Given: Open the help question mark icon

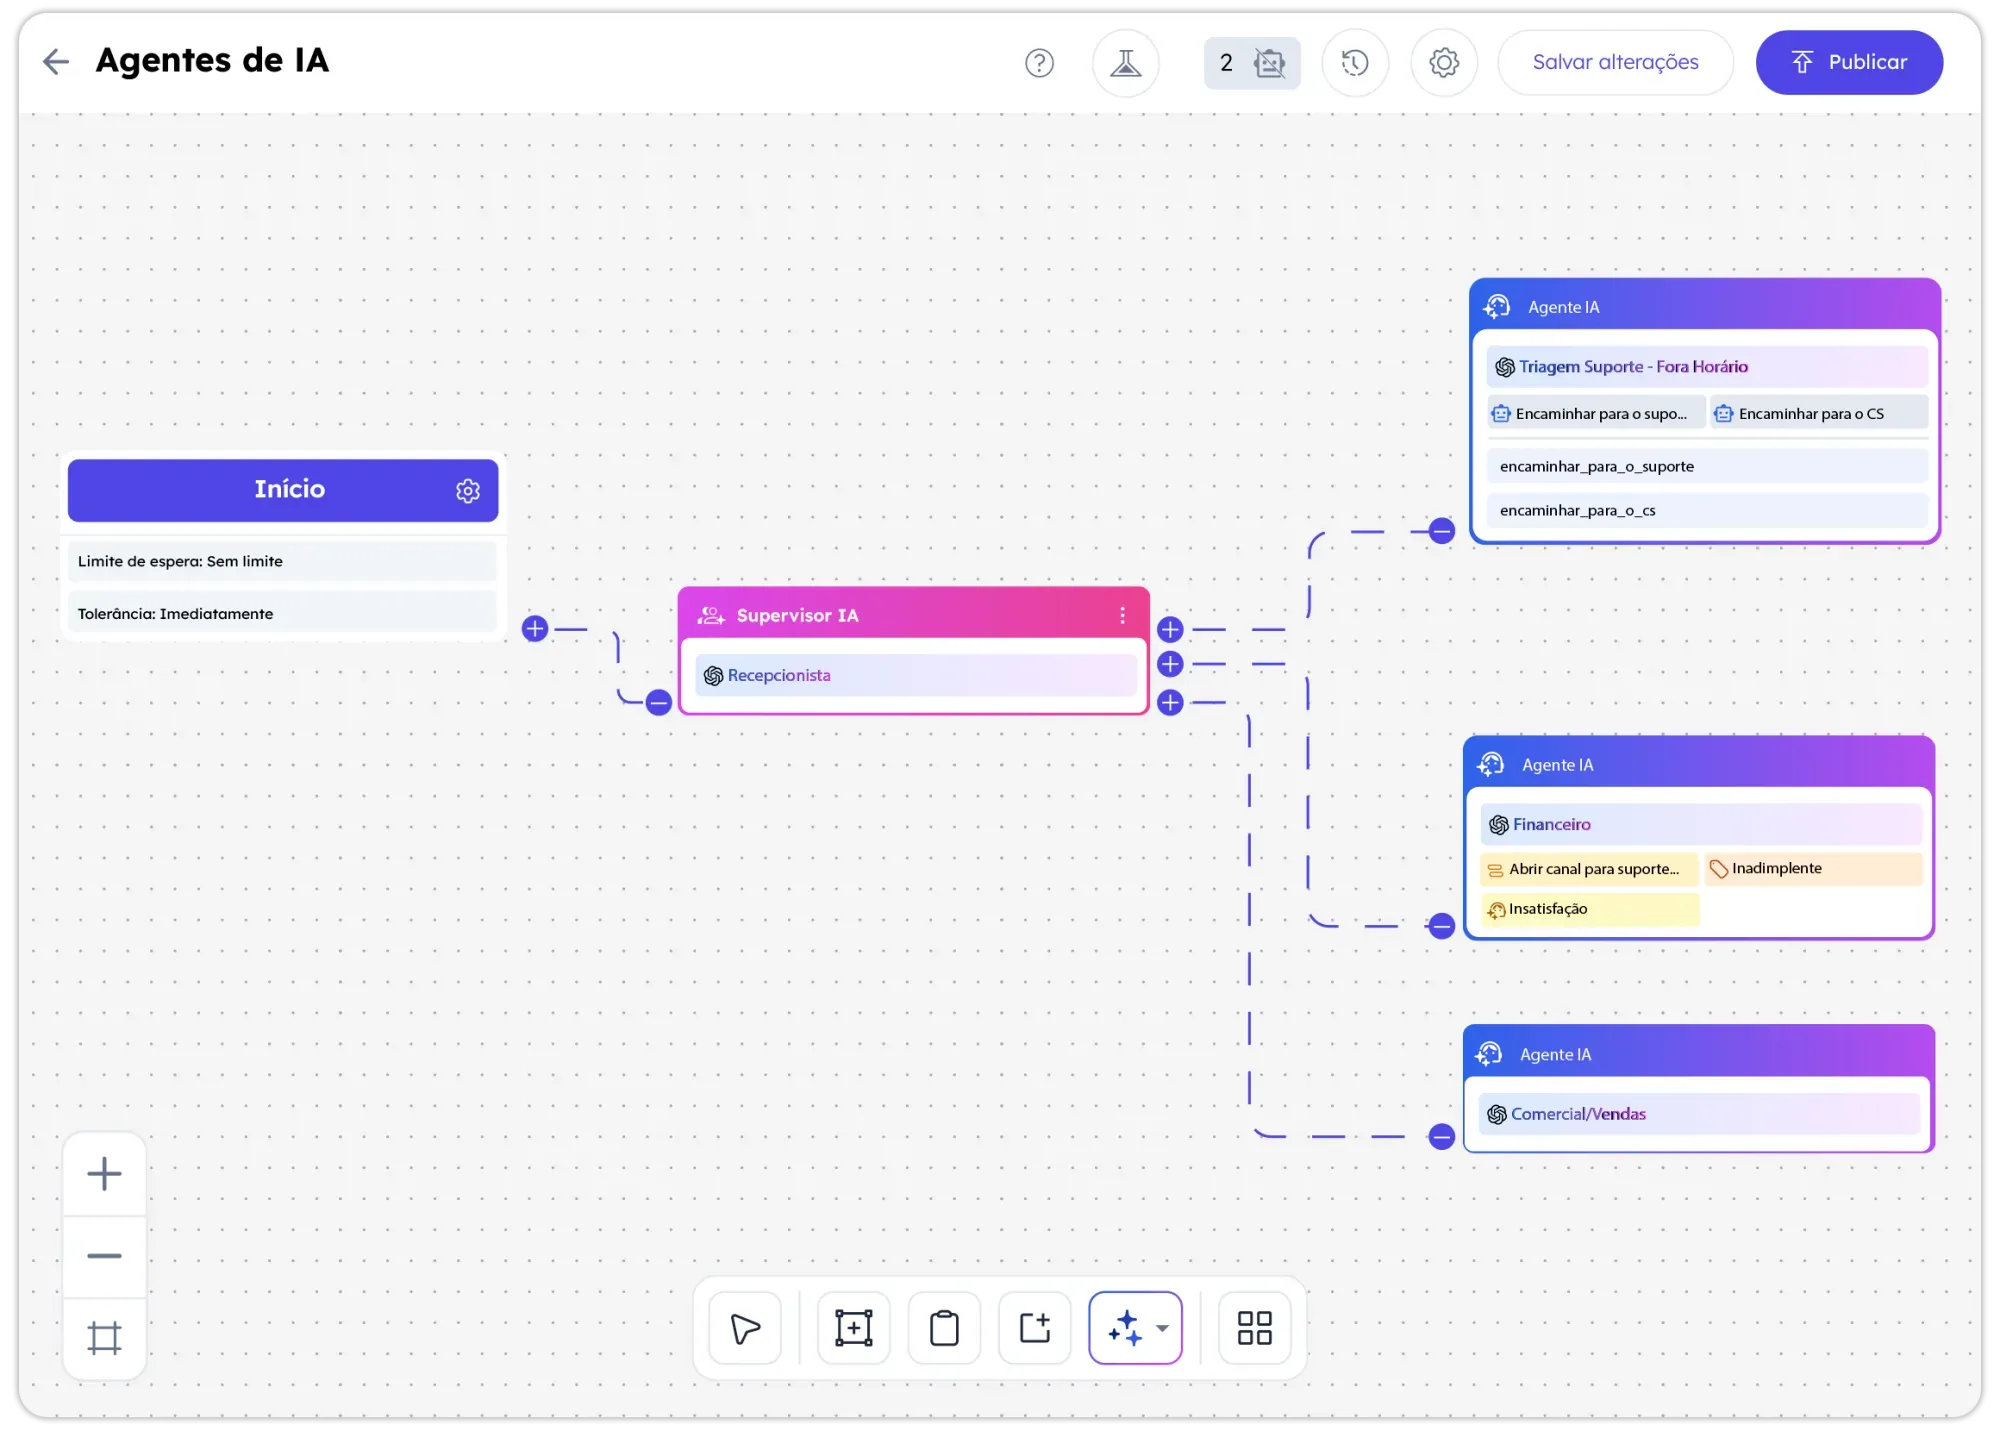Looking at the screenshot, I should tap(1039, 62).
